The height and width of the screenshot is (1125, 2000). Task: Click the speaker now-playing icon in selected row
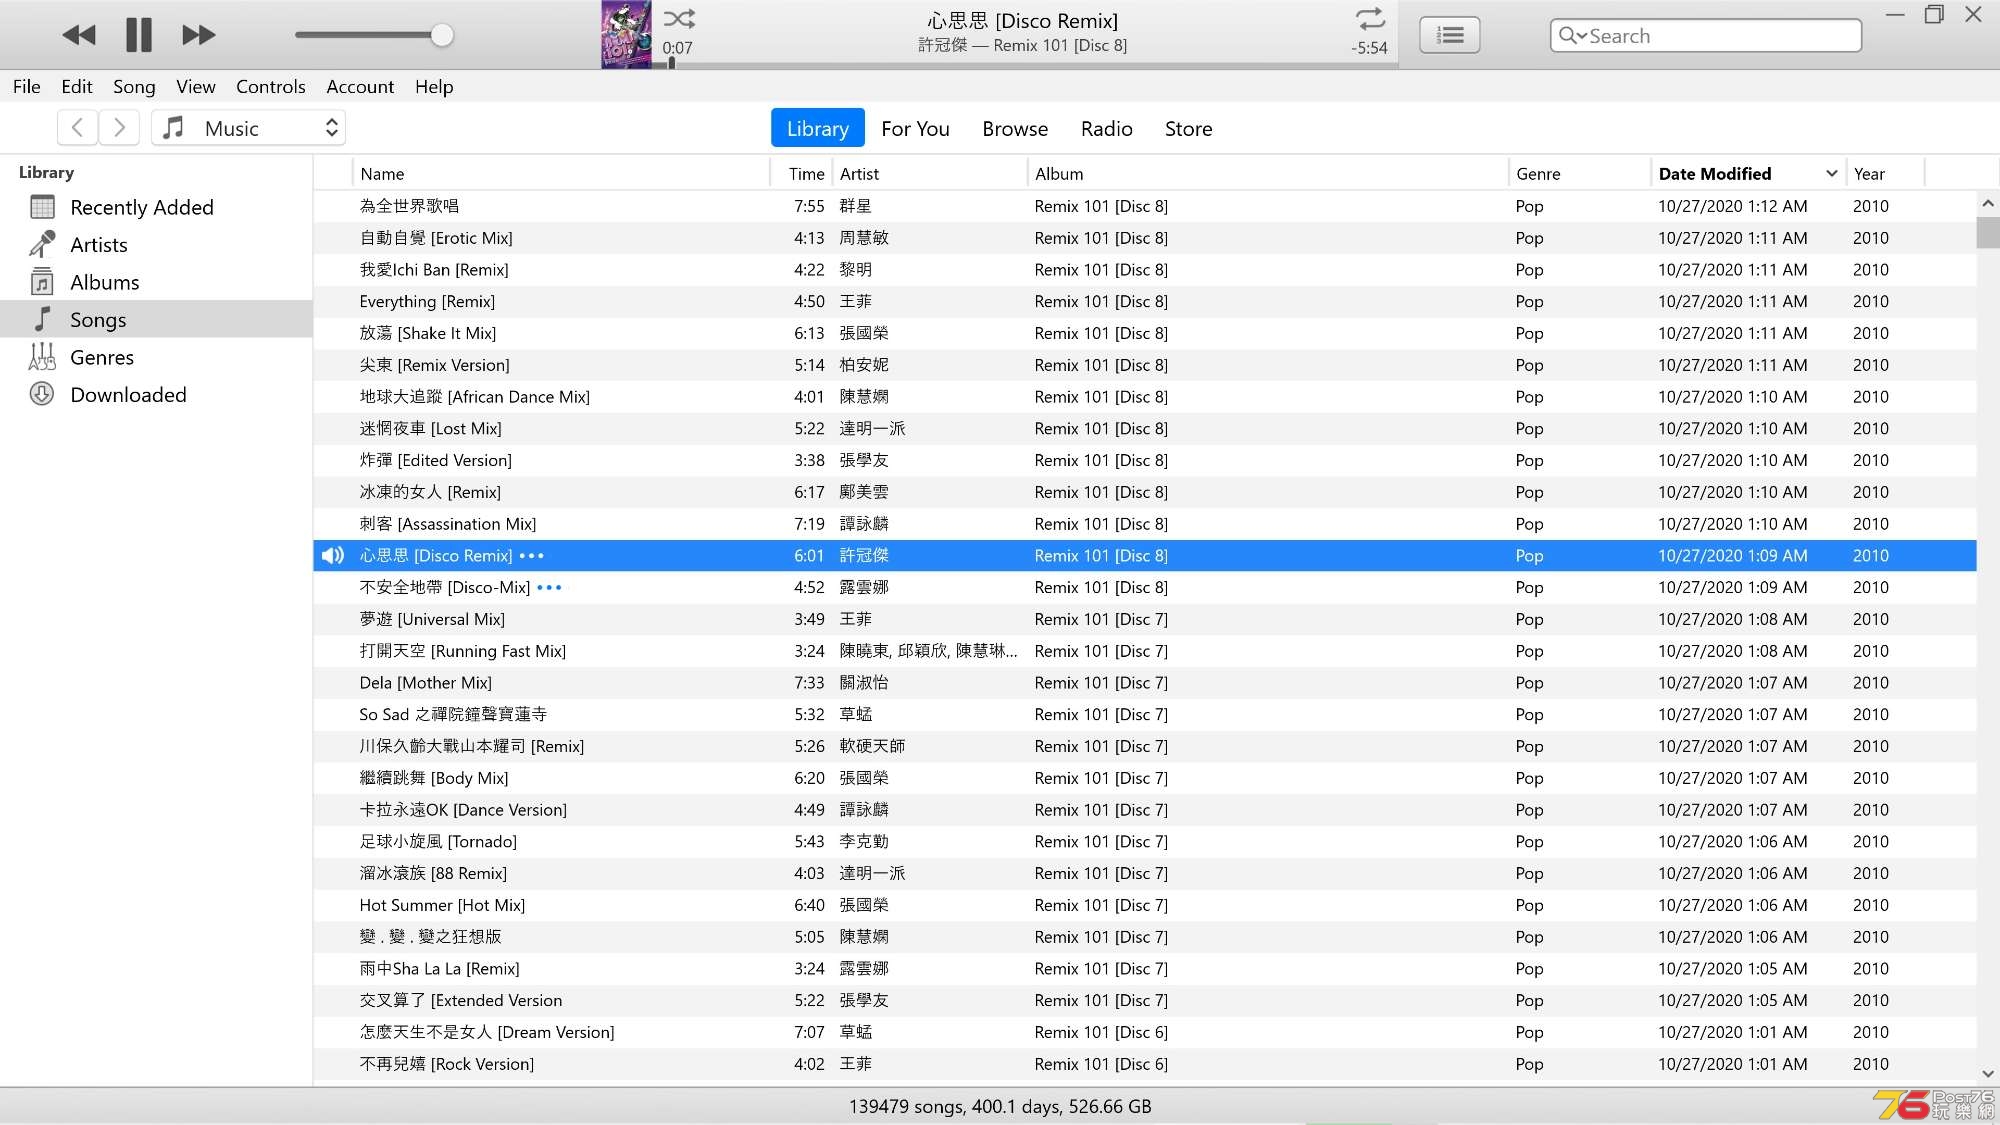[333, 556]
